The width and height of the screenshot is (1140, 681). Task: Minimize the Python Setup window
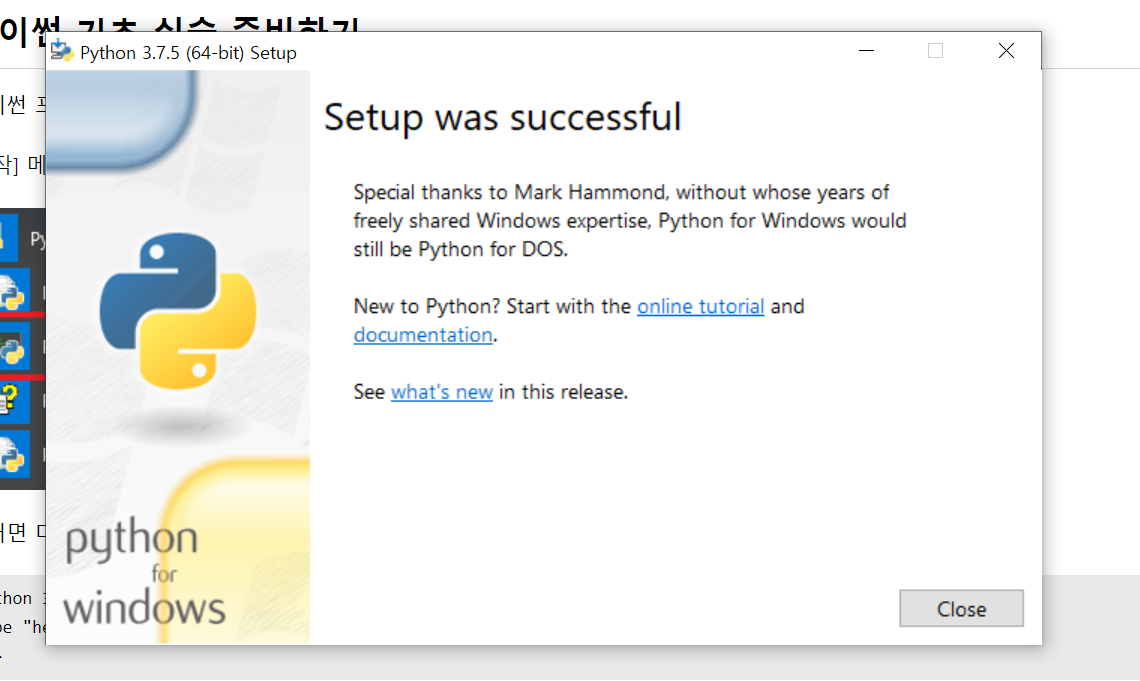click(x=866, y=51)
